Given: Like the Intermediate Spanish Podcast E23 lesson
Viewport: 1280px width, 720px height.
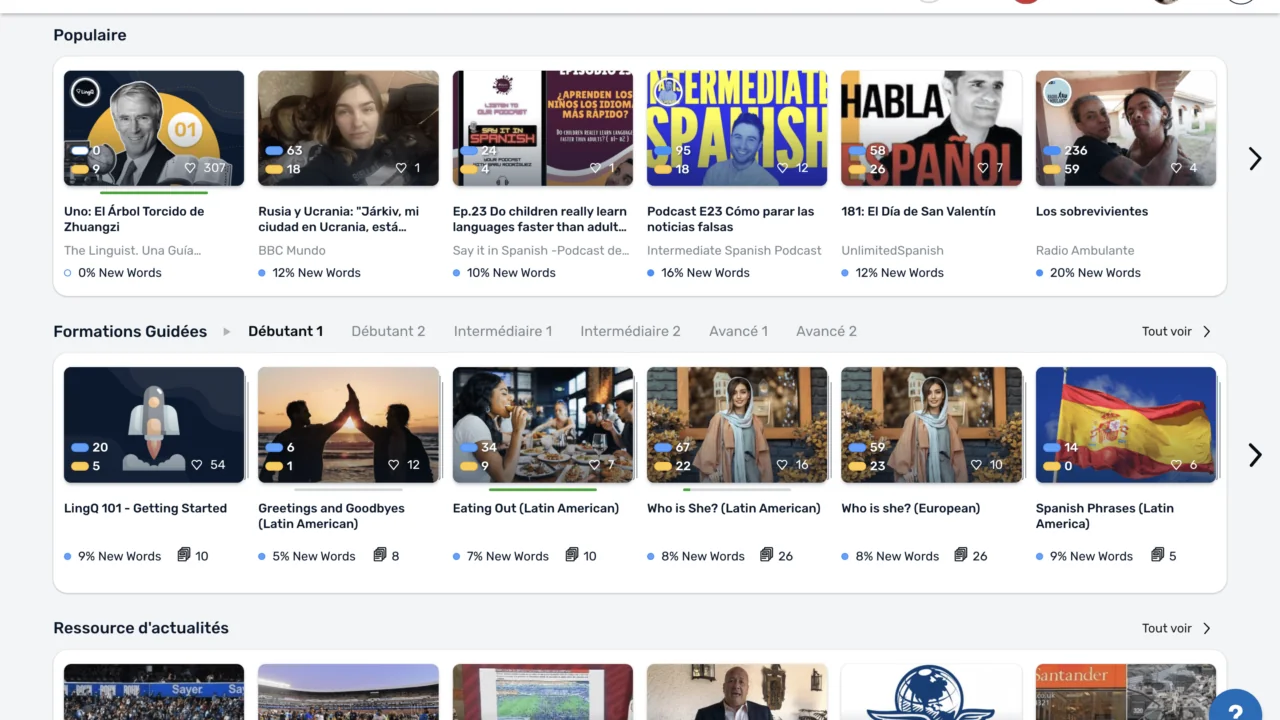Looking at the screenshot, I should click(x=782, y=168).
